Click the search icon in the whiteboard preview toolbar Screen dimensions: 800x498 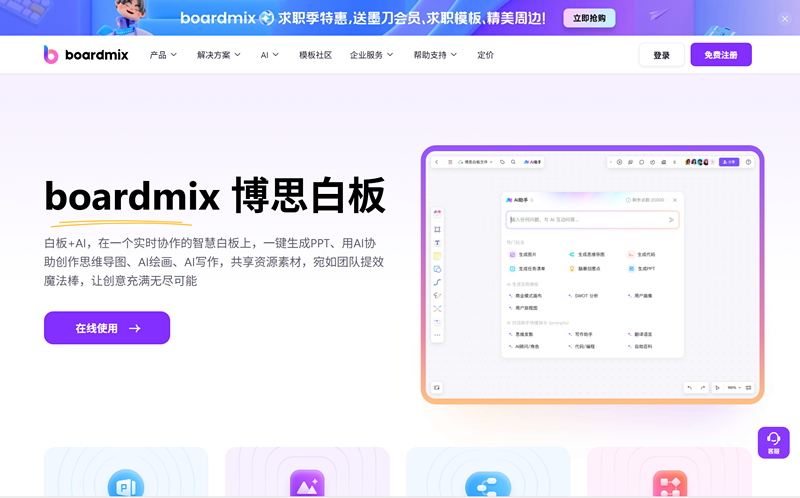point(513,162)
